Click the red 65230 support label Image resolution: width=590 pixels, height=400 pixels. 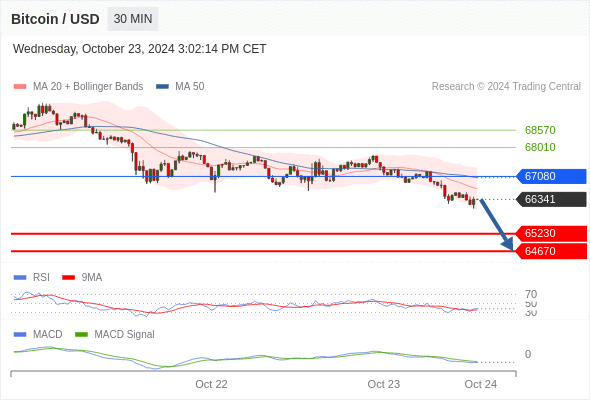pos(551,233)
